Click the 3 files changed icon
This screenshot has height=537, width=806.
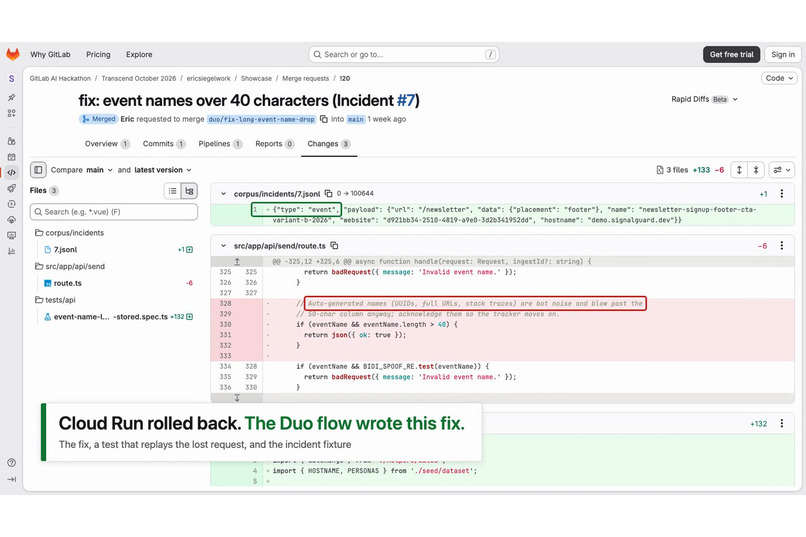[660, 170]
